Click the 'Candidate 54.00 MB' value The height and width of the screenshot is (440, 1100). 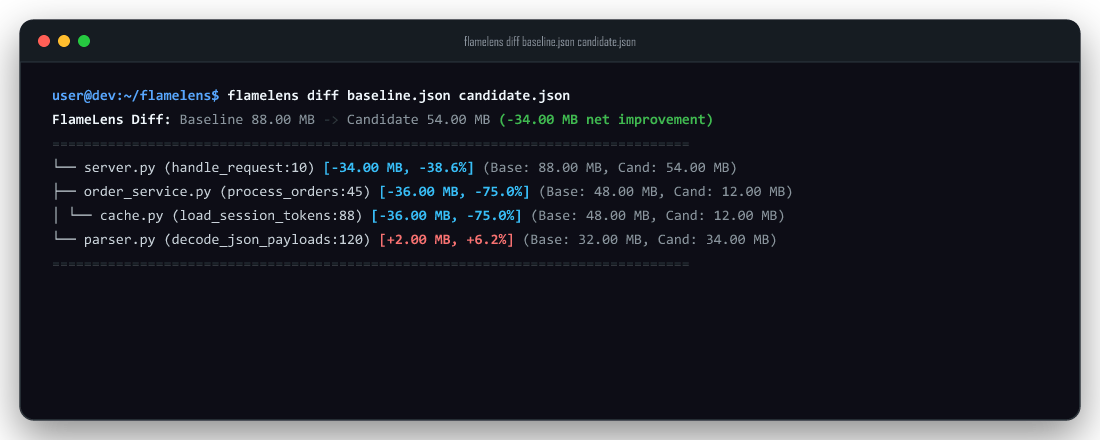tap(418, 119)
